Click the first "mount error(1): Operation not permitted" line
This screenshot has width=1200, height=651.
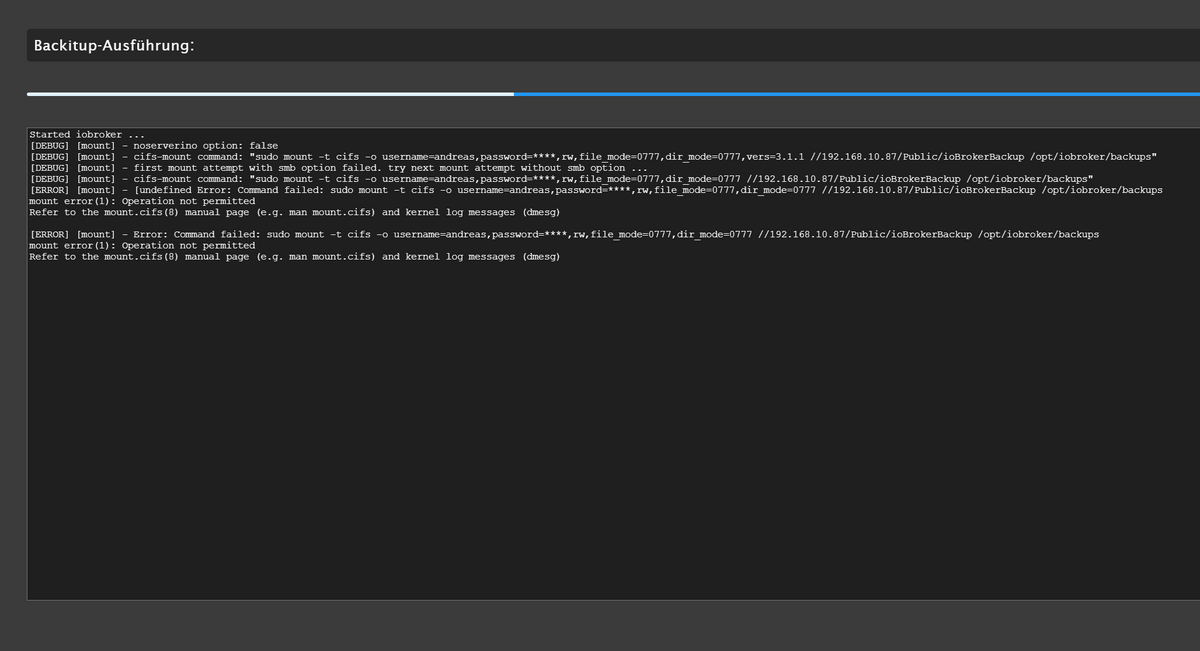[x=142, y=201]
